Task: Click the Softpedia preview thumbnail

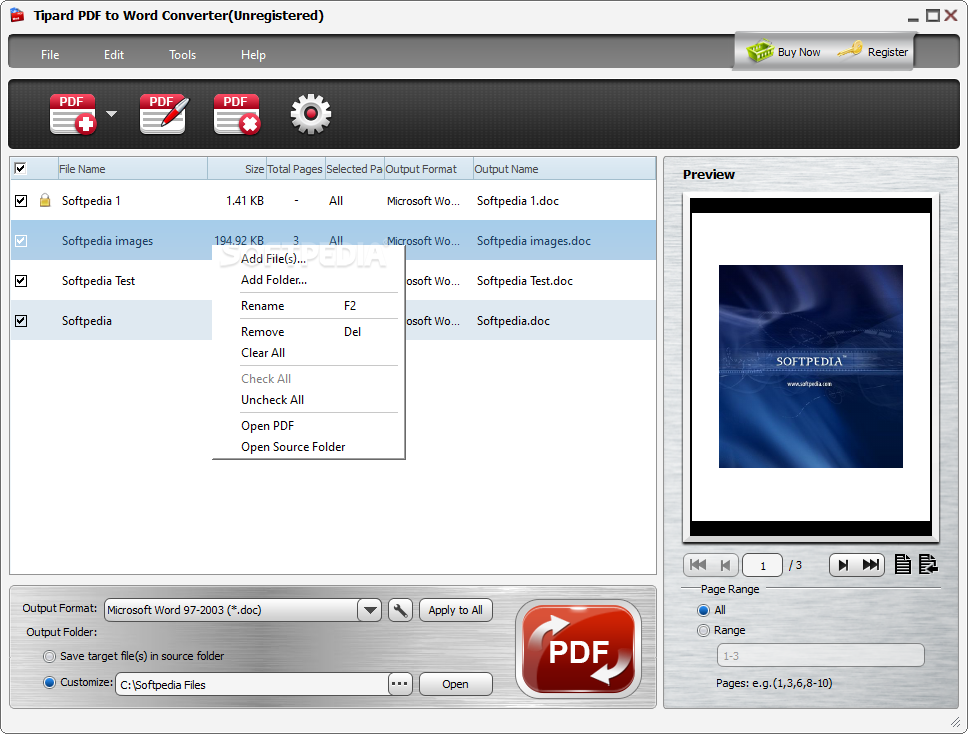Action: [x=810, y=365]
